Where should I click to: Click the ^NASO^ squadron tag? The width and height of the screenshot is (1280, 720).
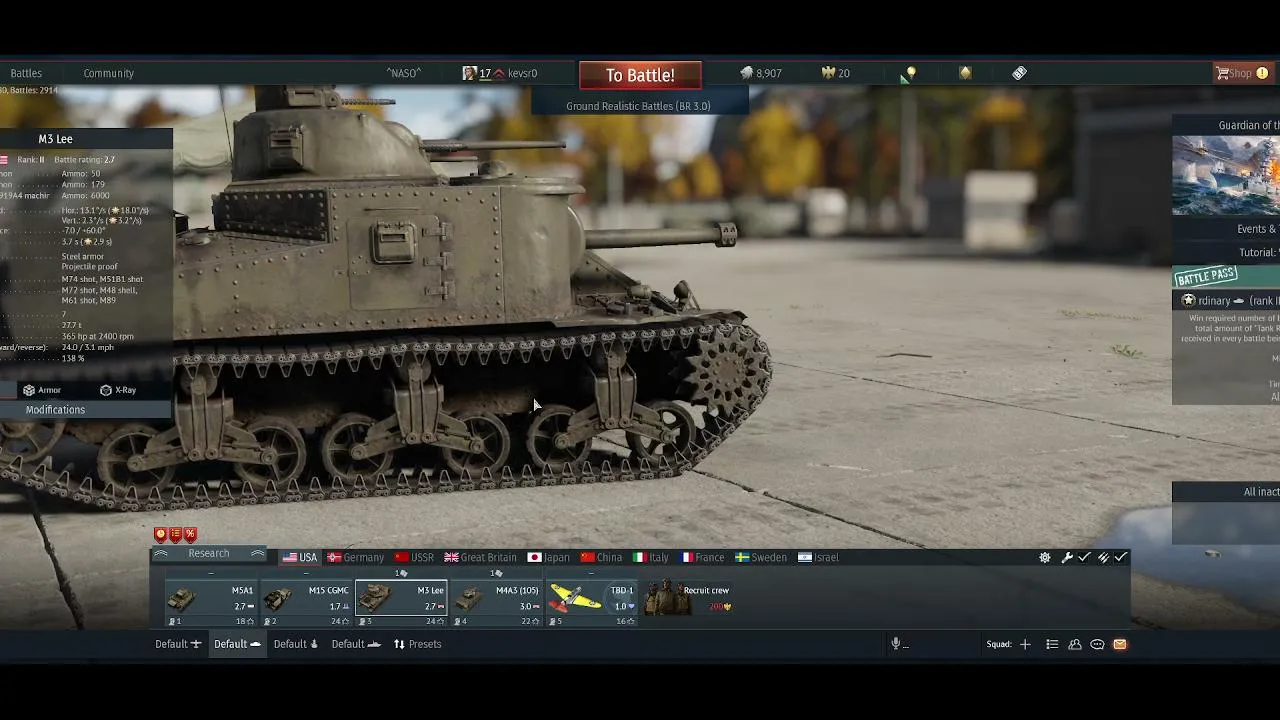(404, 73)
